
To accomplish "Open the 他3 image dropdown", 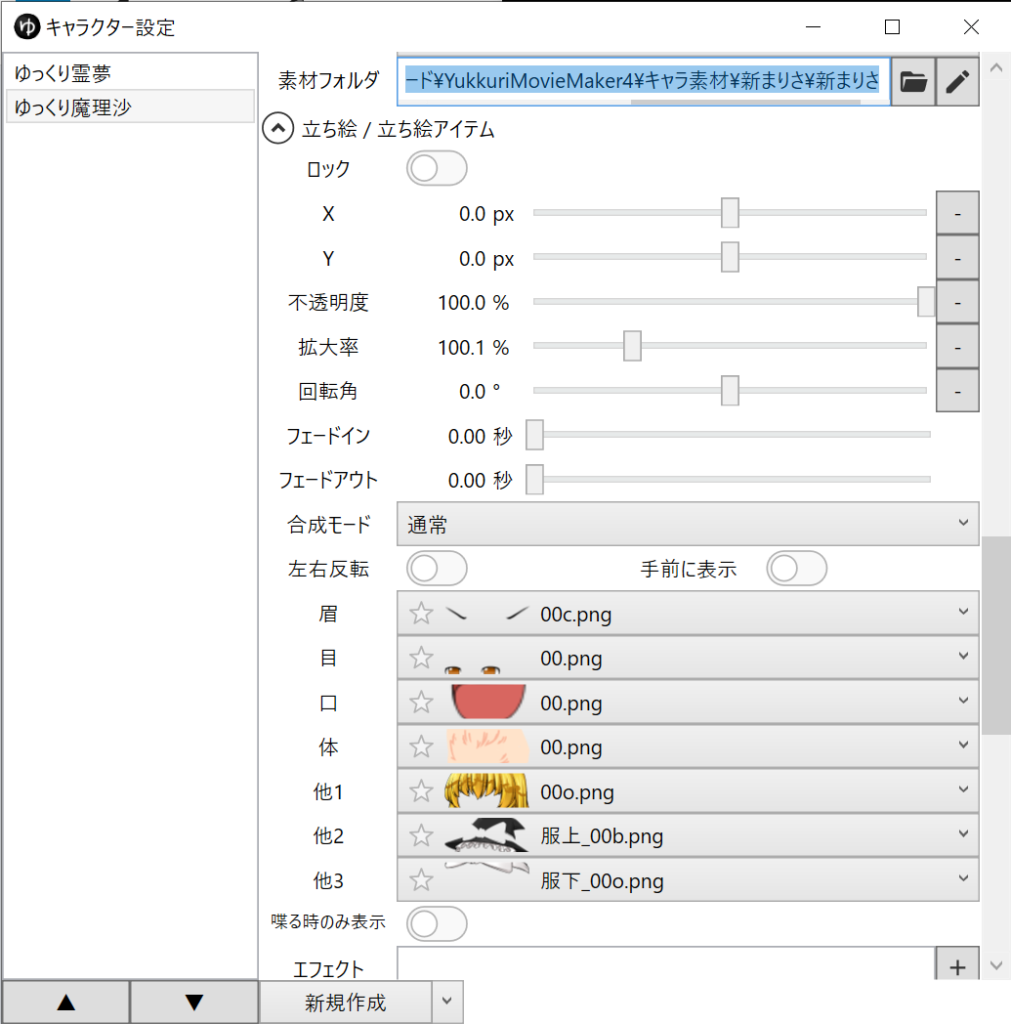I will click(688, 880).
